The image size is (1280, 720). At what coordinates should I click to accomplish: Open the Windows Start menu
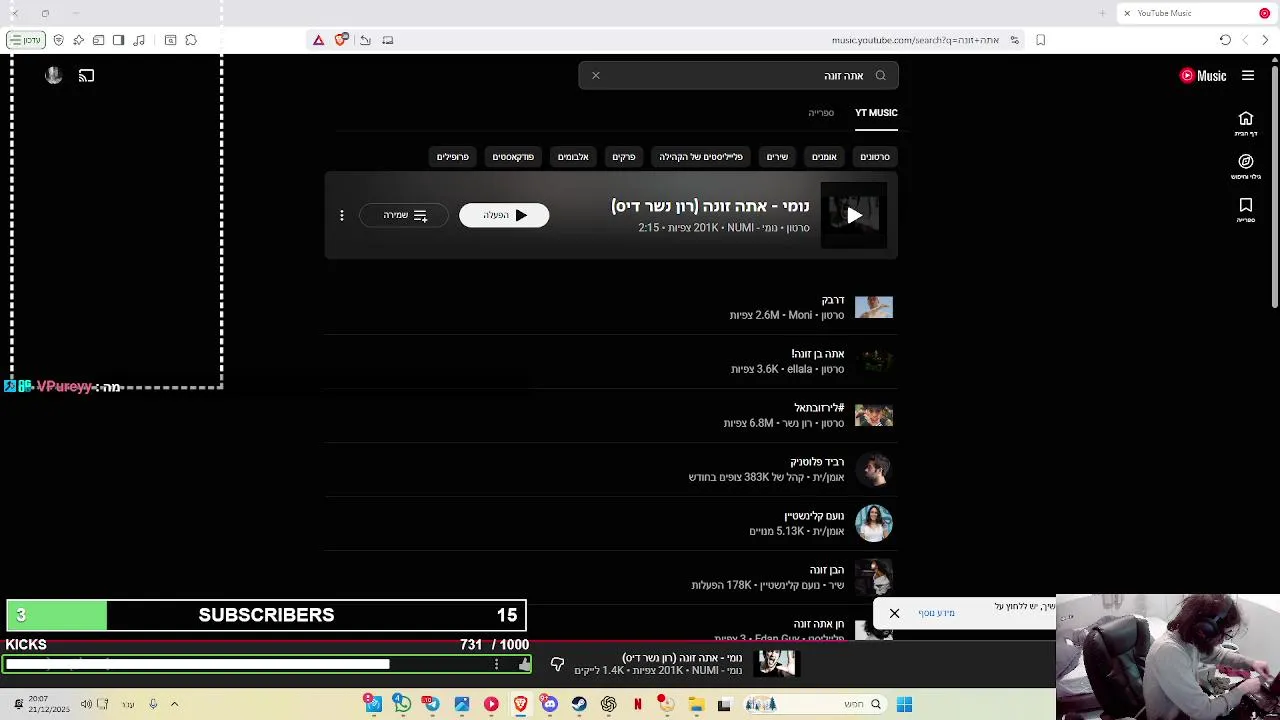click(x=904, y=704)
